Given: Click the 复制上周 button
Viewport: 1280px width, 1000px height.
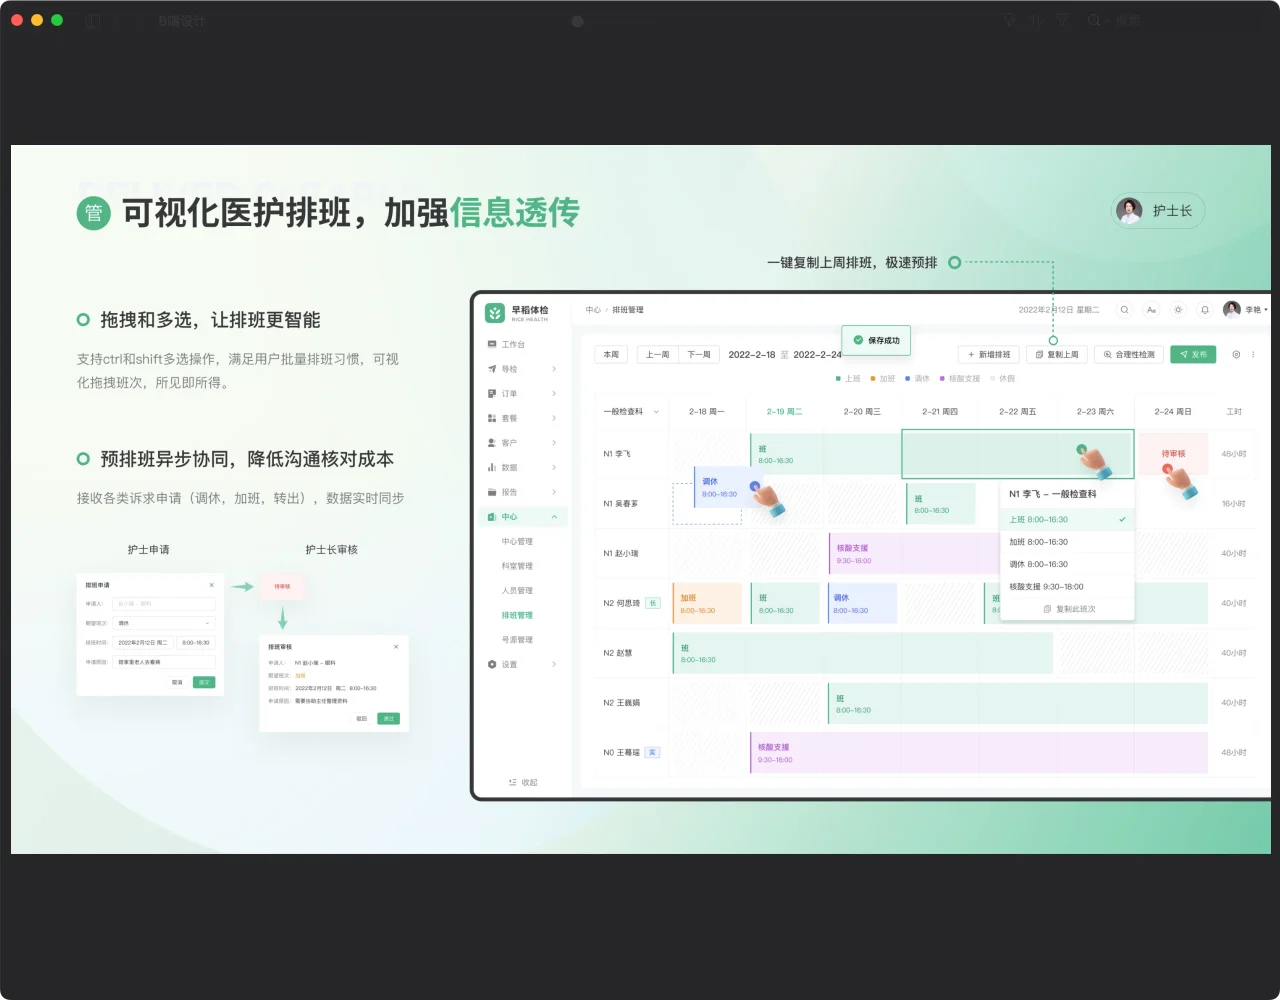Looking at the screenshot, I should [1056, 355].
